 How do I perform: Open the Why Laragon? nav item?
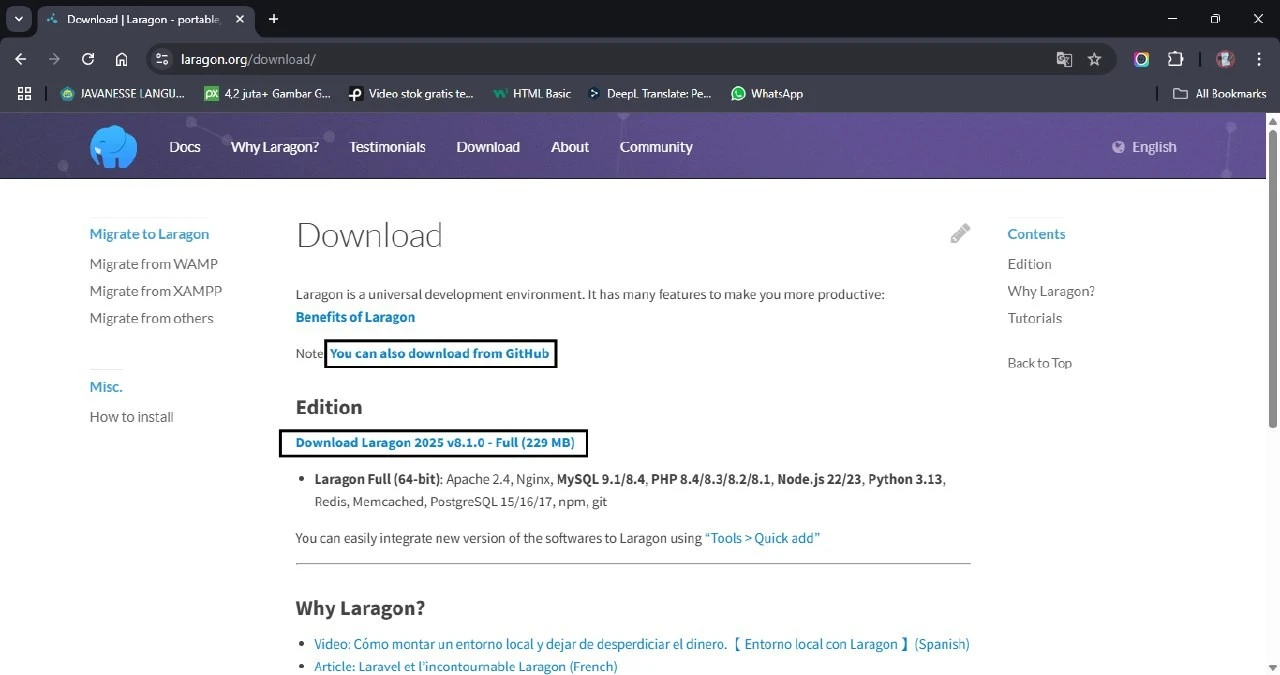(x=275, y=147)
